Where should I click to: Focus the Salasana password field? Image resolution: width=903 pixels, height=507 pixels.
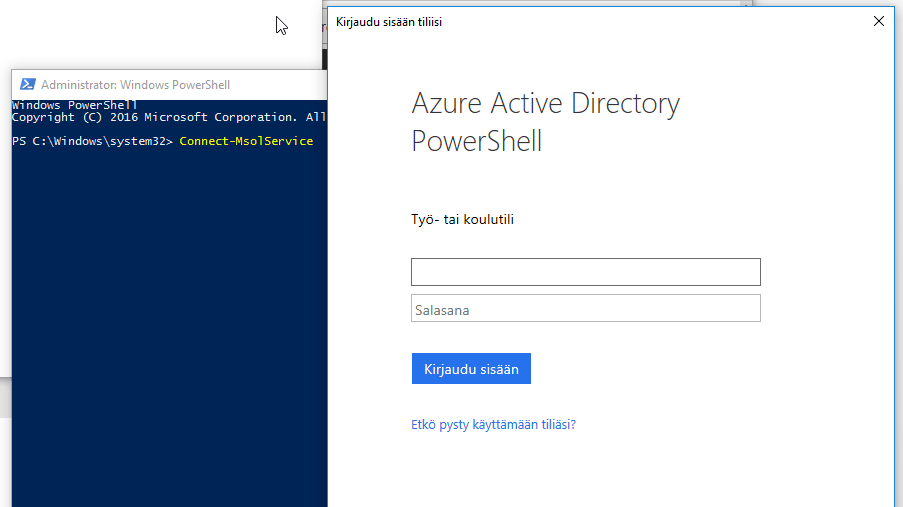coord(585,309)
